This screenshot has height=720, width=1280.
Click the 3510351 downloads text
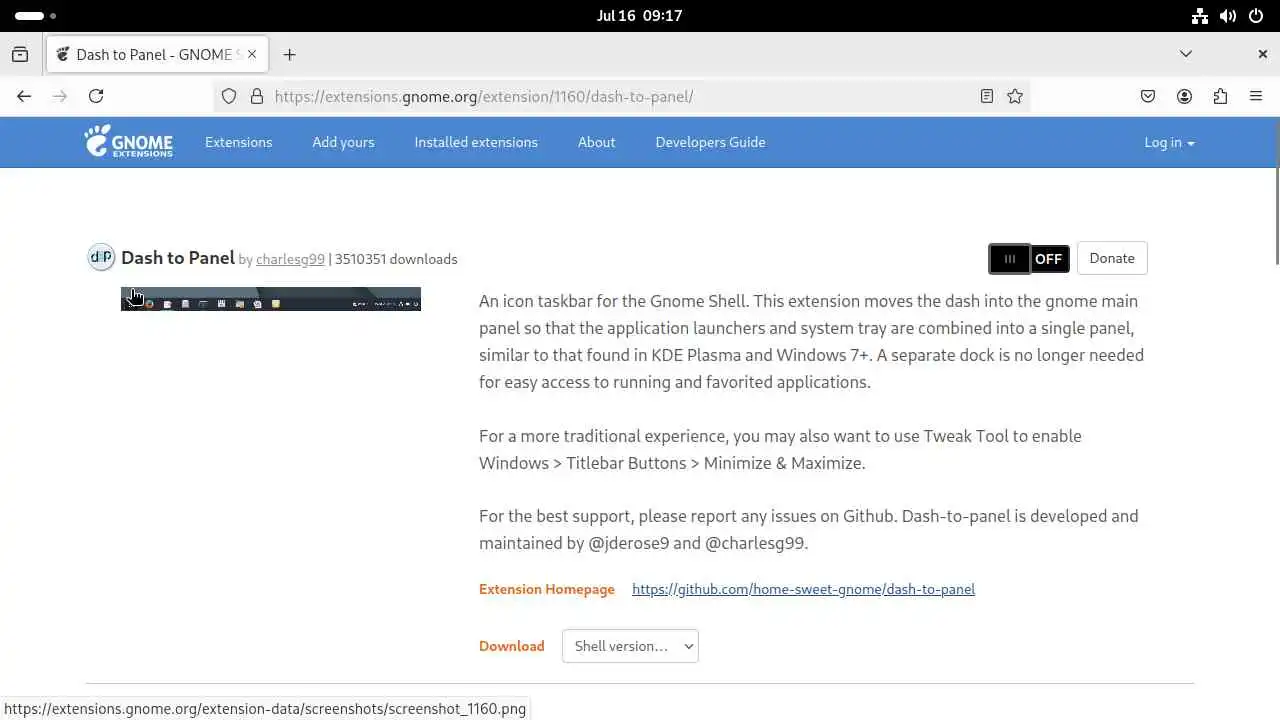coord(396,259)
